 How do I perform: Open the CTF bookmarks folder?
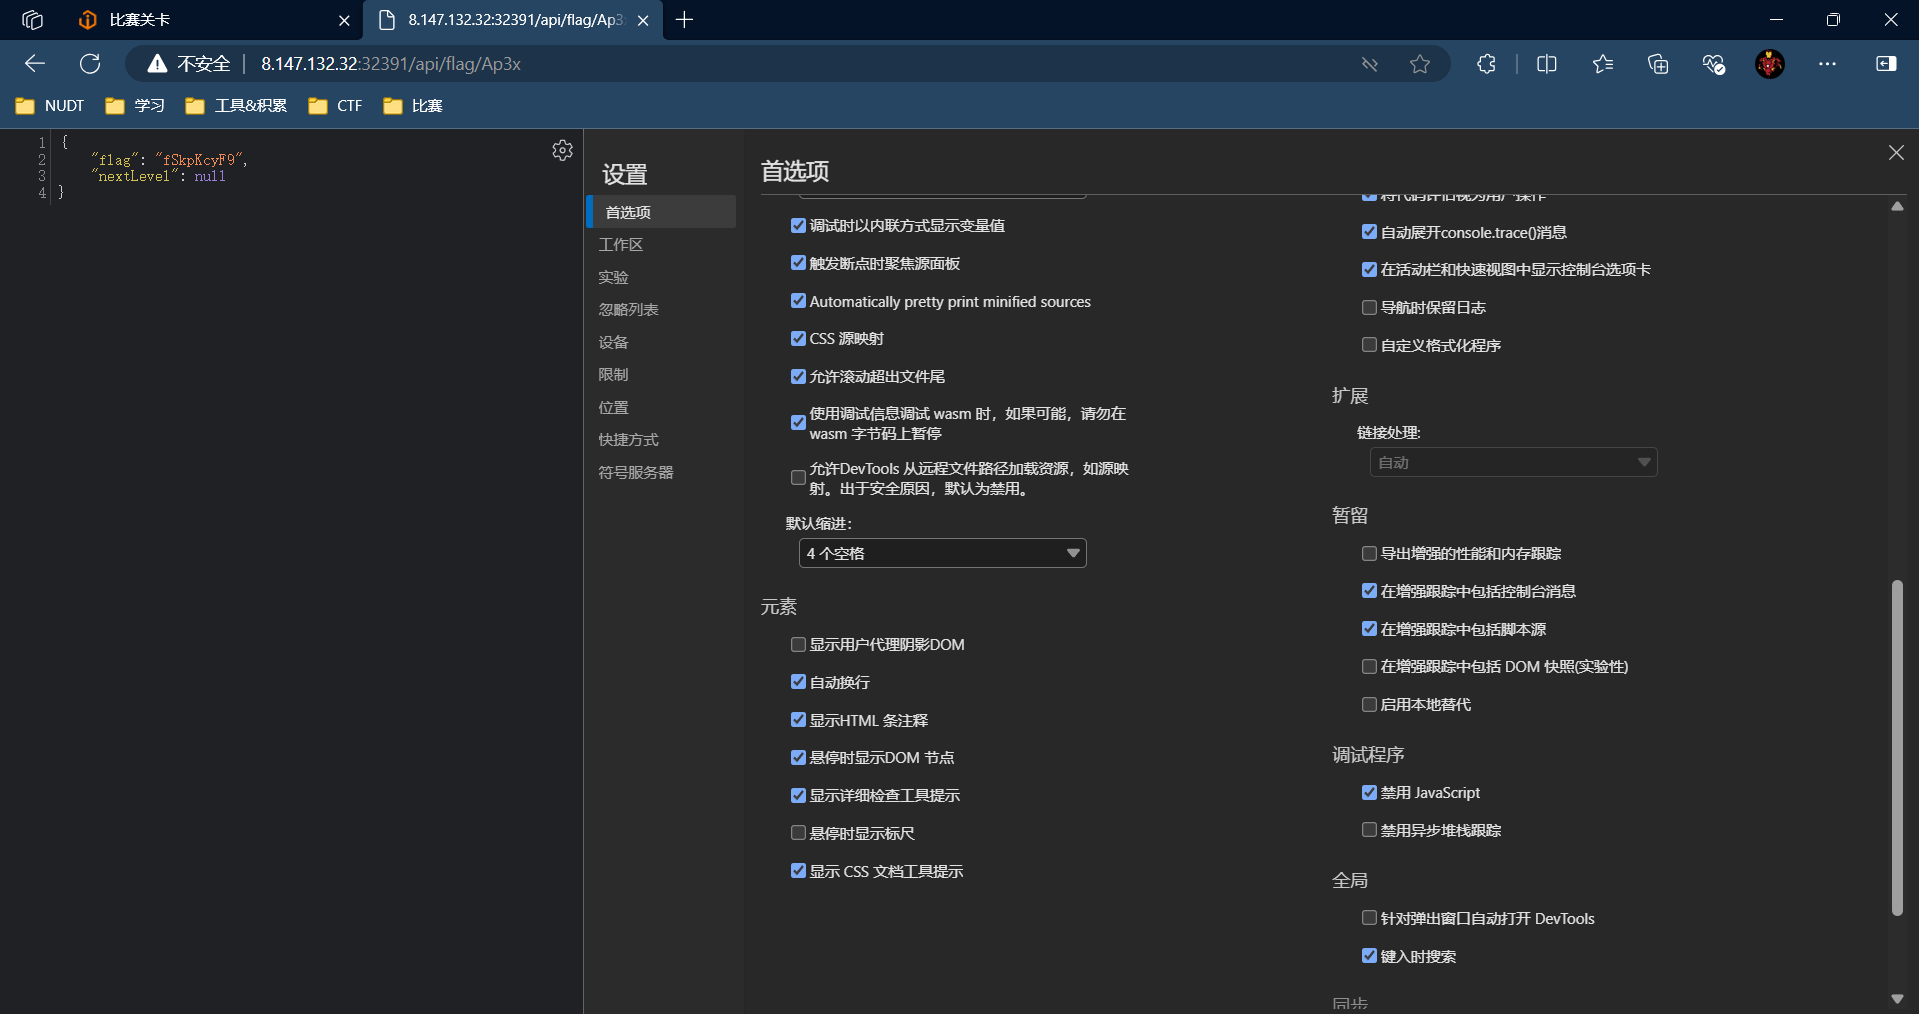(336, 106)
